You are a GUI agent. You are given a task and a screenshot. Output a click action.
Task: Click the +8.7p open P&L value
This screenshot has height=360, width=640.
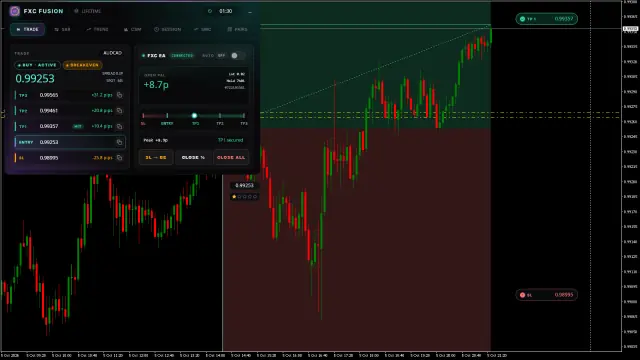pyautogui.click(x=156, y=84)
